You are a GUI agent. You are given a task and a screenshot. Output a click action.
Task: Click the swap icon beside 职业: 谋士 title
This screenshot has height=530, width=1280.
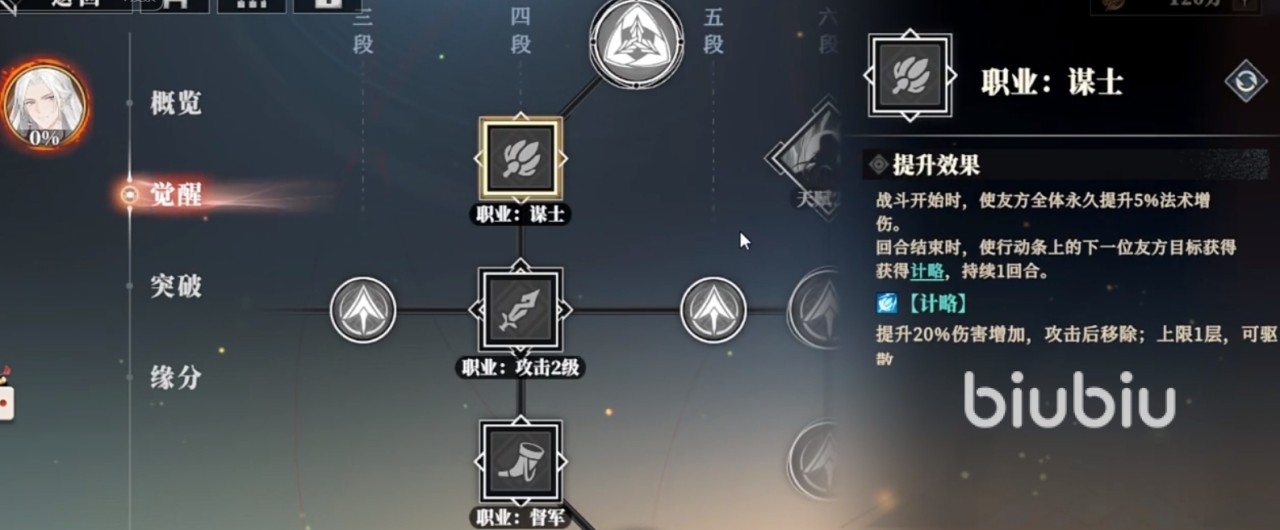[1245, 82]
